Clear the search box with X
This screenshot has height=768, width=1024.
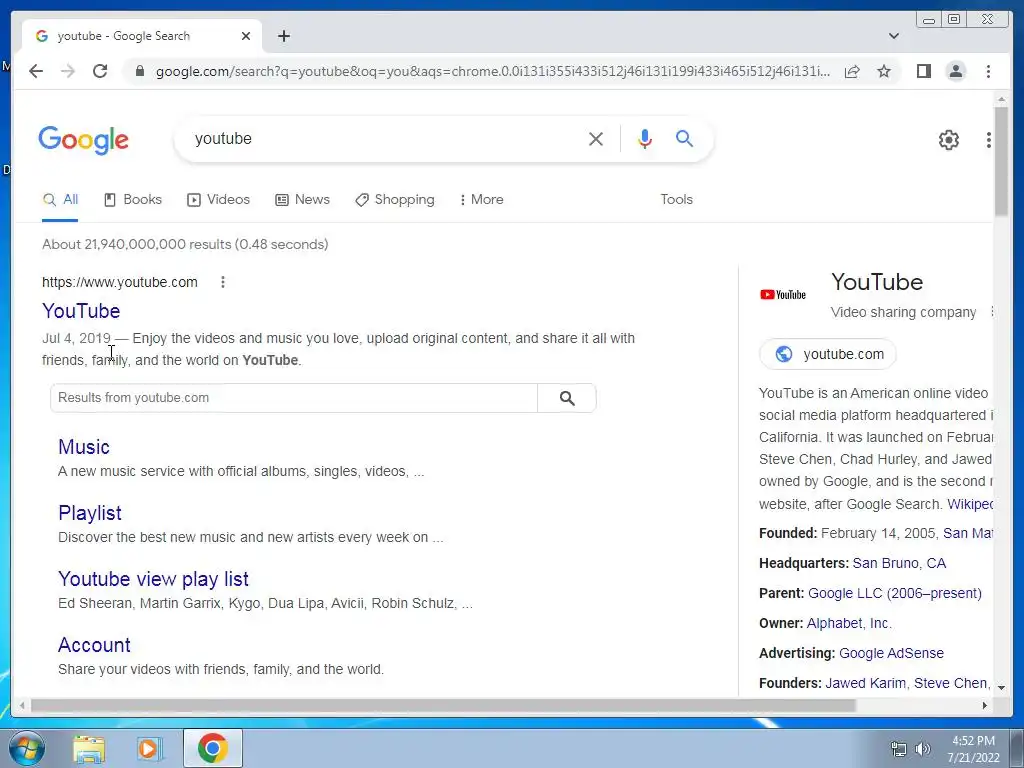coord(596,138)
